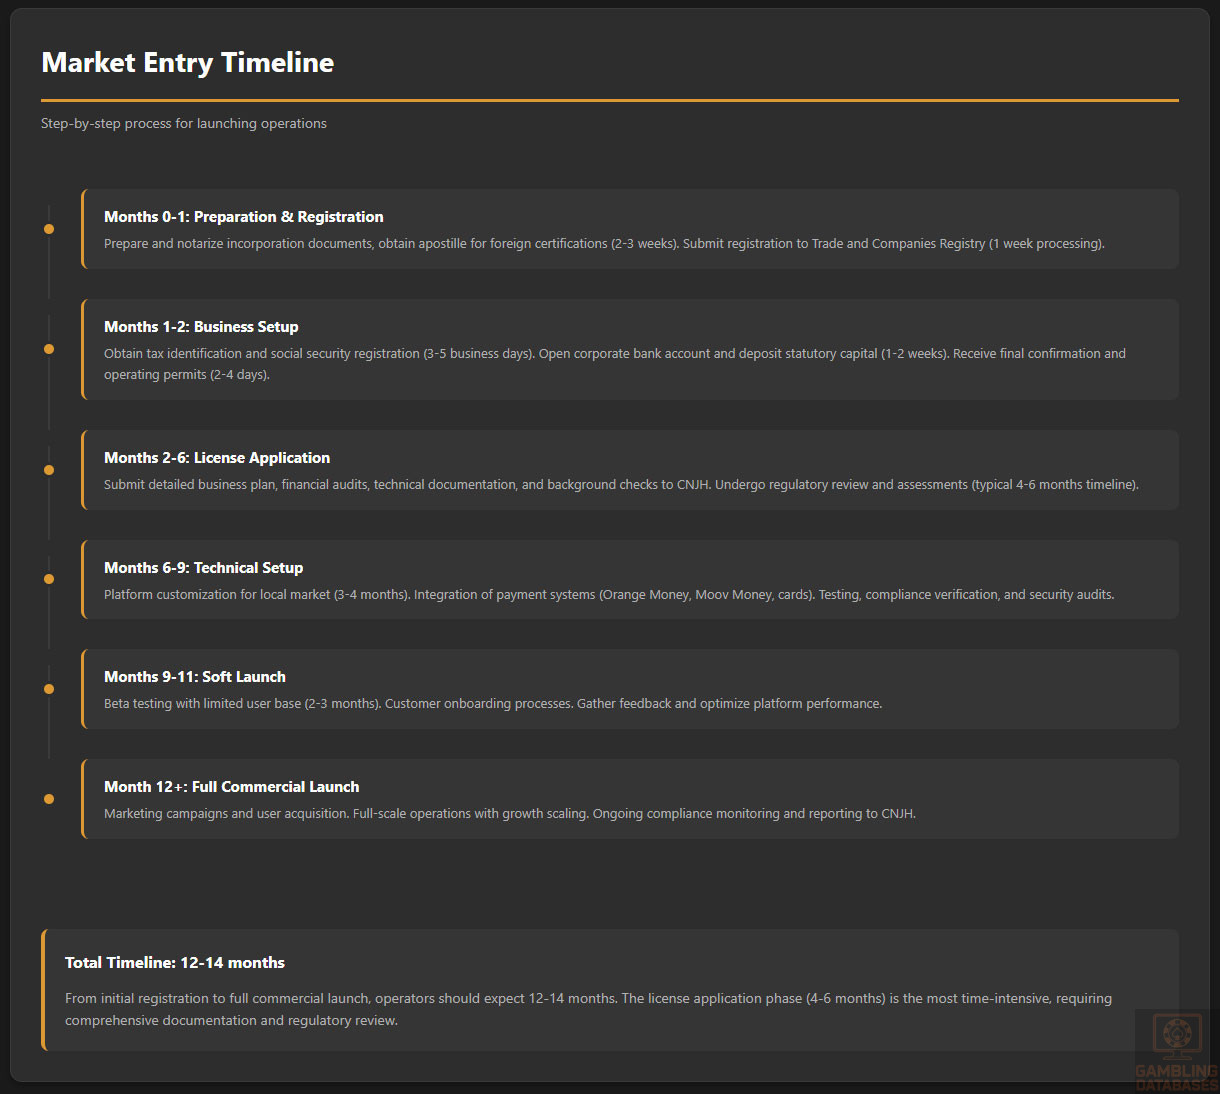Open the Preparation & Registration card heading
This screenshot has height=1094, width=1220.
tap(244, 217)
